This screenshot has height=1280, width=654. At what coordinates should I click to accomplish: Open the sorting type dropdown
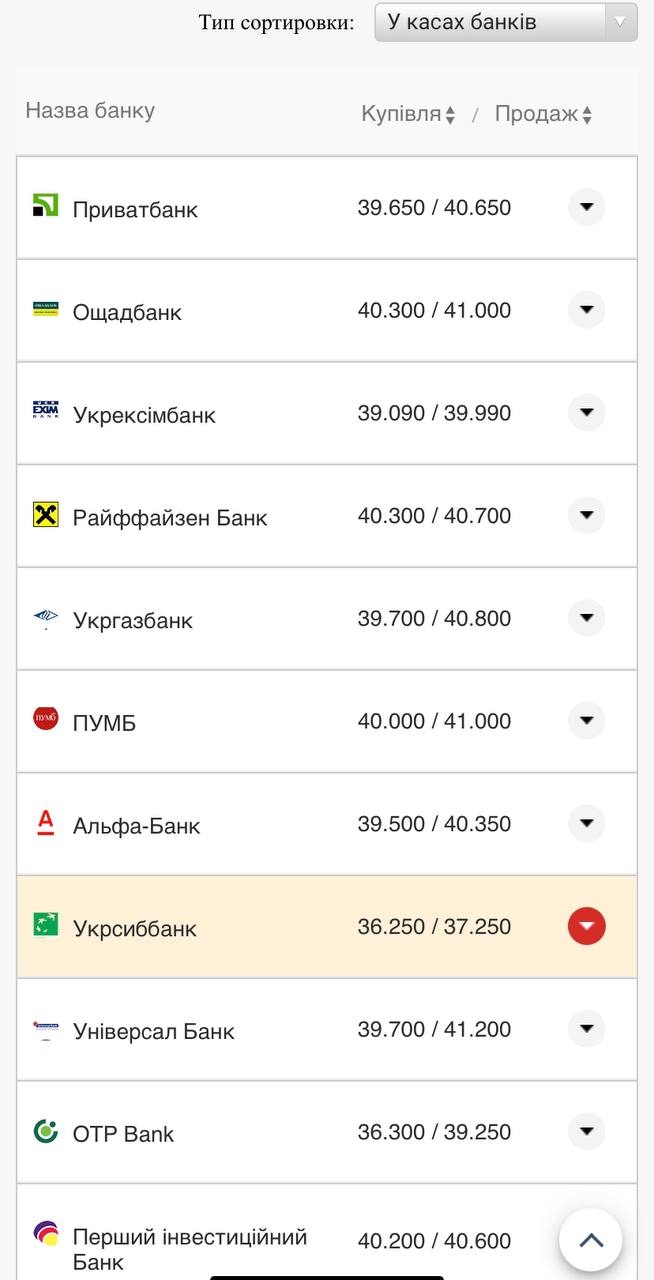tap(505, 22)
